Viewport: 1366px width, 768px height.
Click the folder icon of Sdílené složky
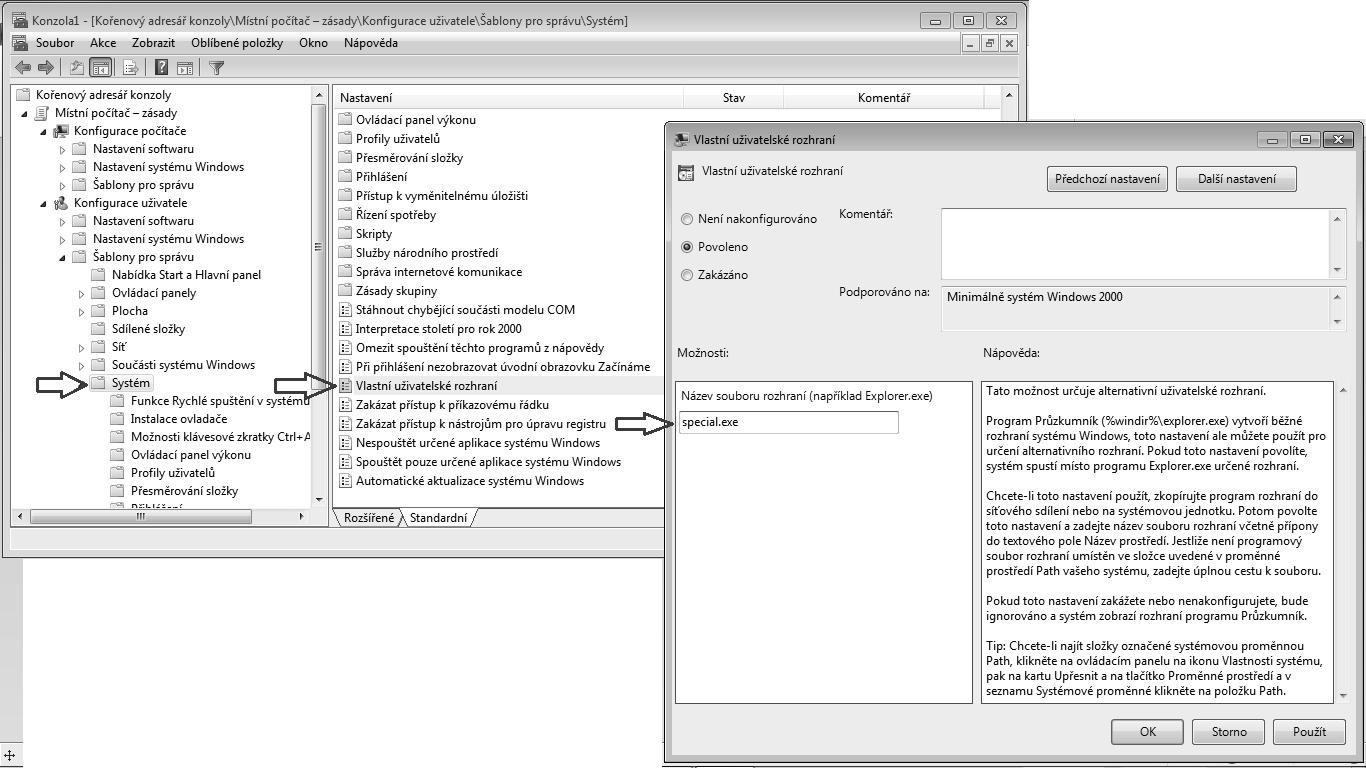coord(98,329)
